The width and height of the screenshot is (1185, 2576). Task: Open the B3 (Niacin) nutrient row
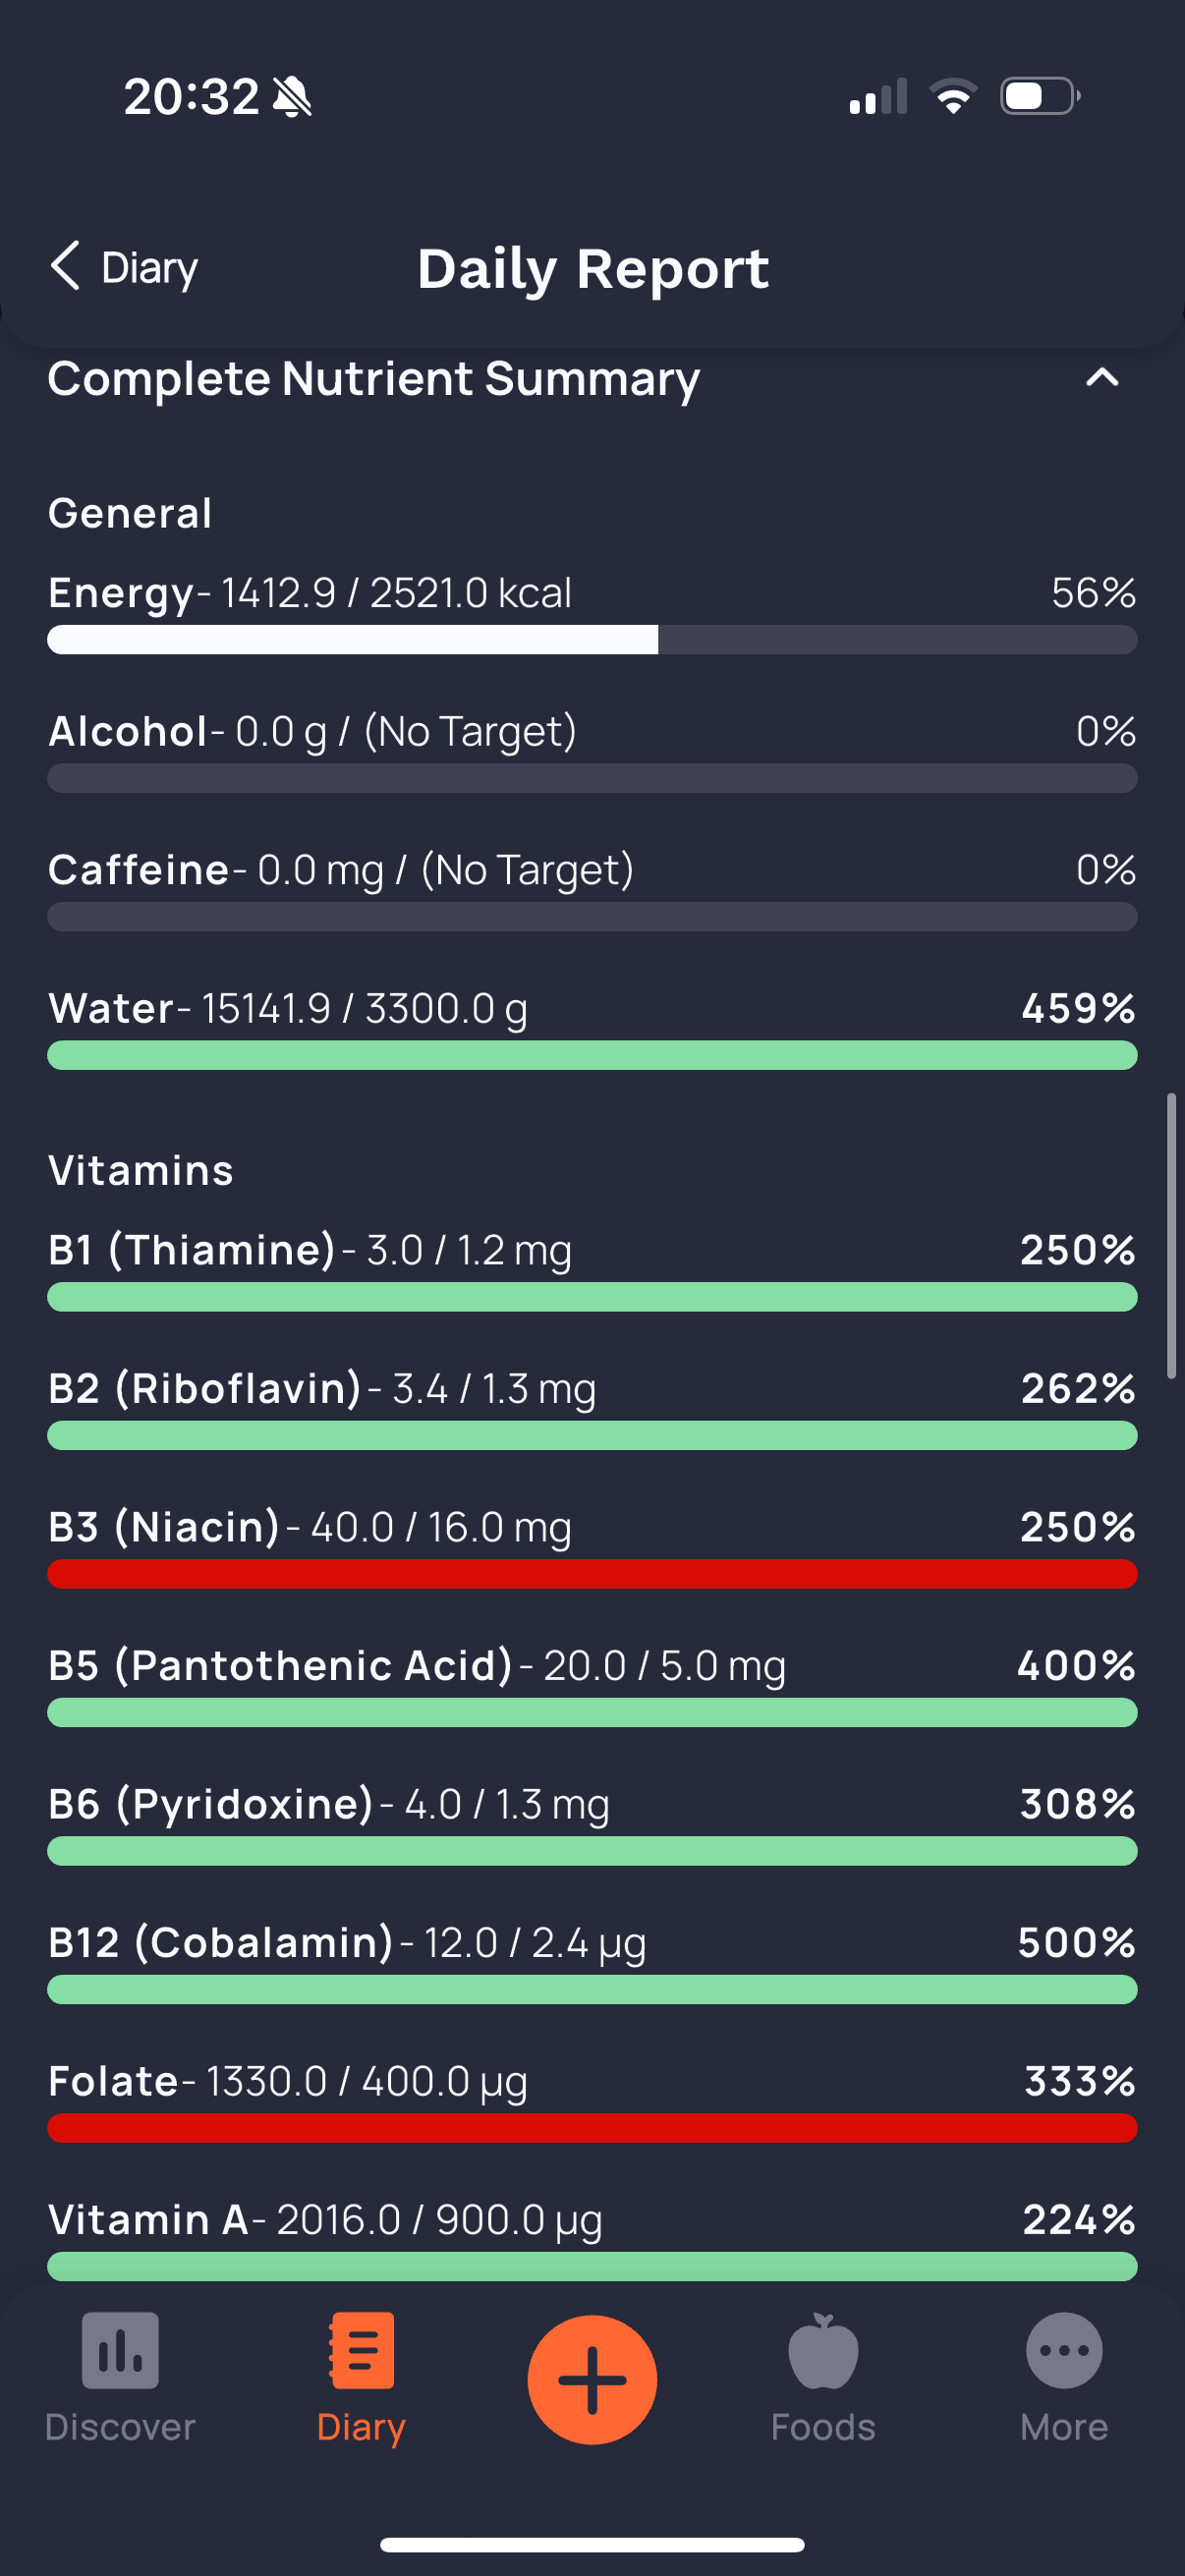[592, 1548]
